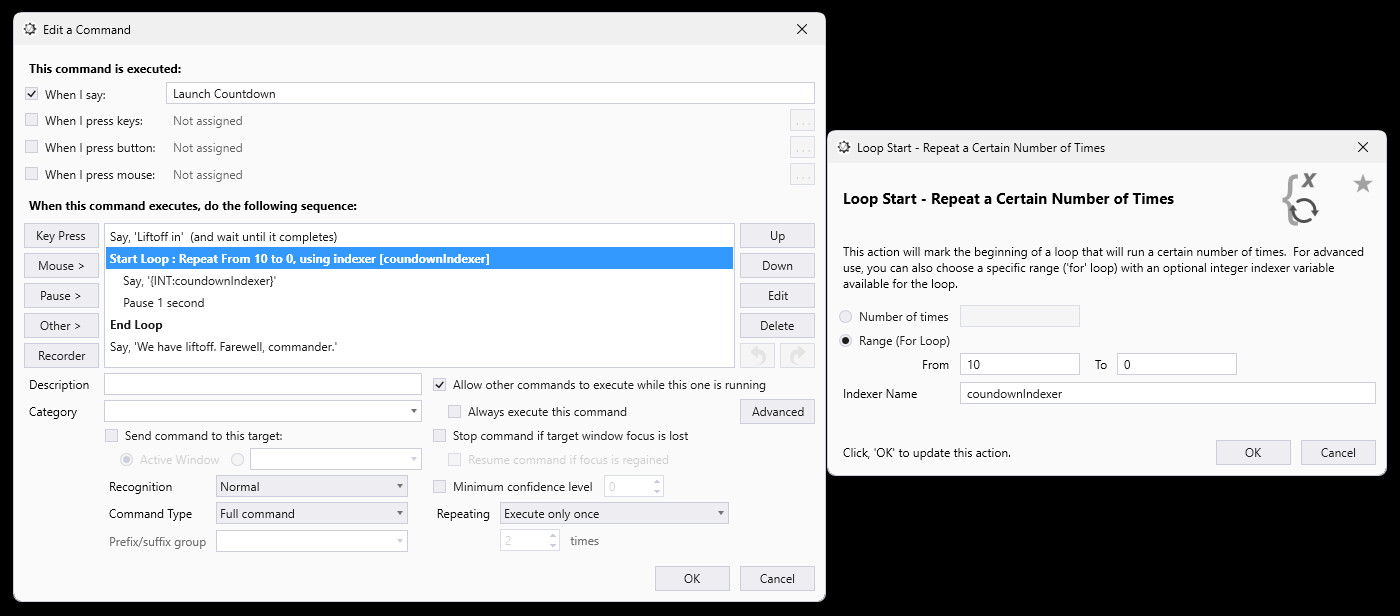
Task: Confirm the loop with OK in Loop Start dialog
Action: click(x=1253, y=452)
